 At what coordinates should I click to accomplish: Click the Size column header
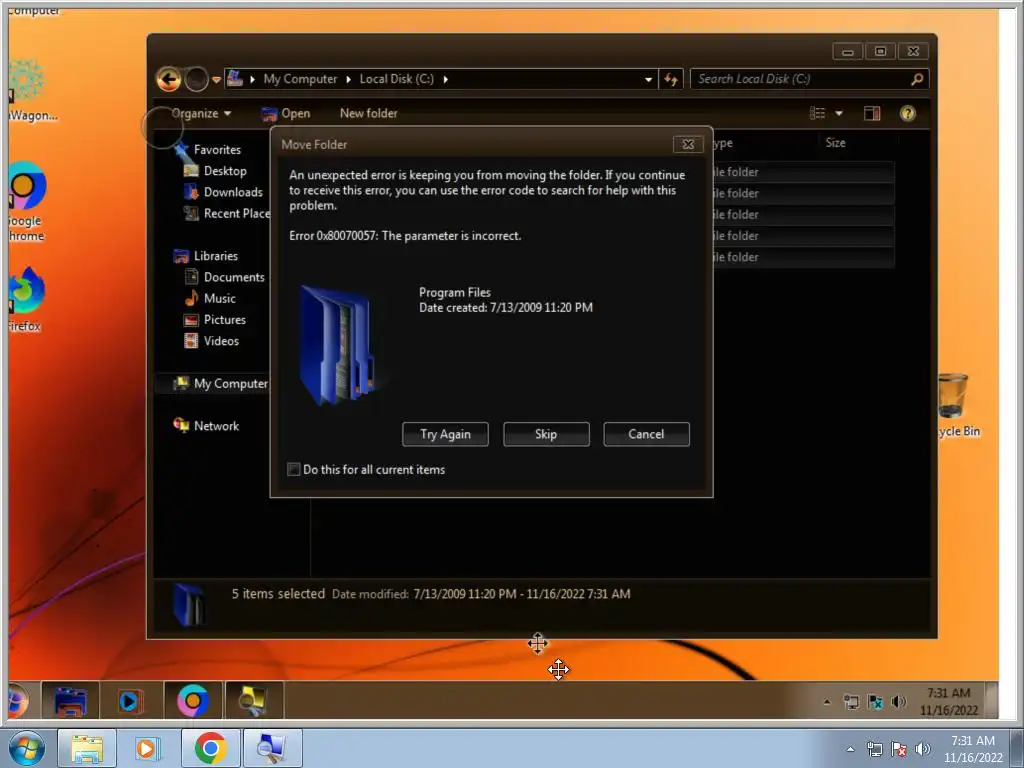pos(835,143)
